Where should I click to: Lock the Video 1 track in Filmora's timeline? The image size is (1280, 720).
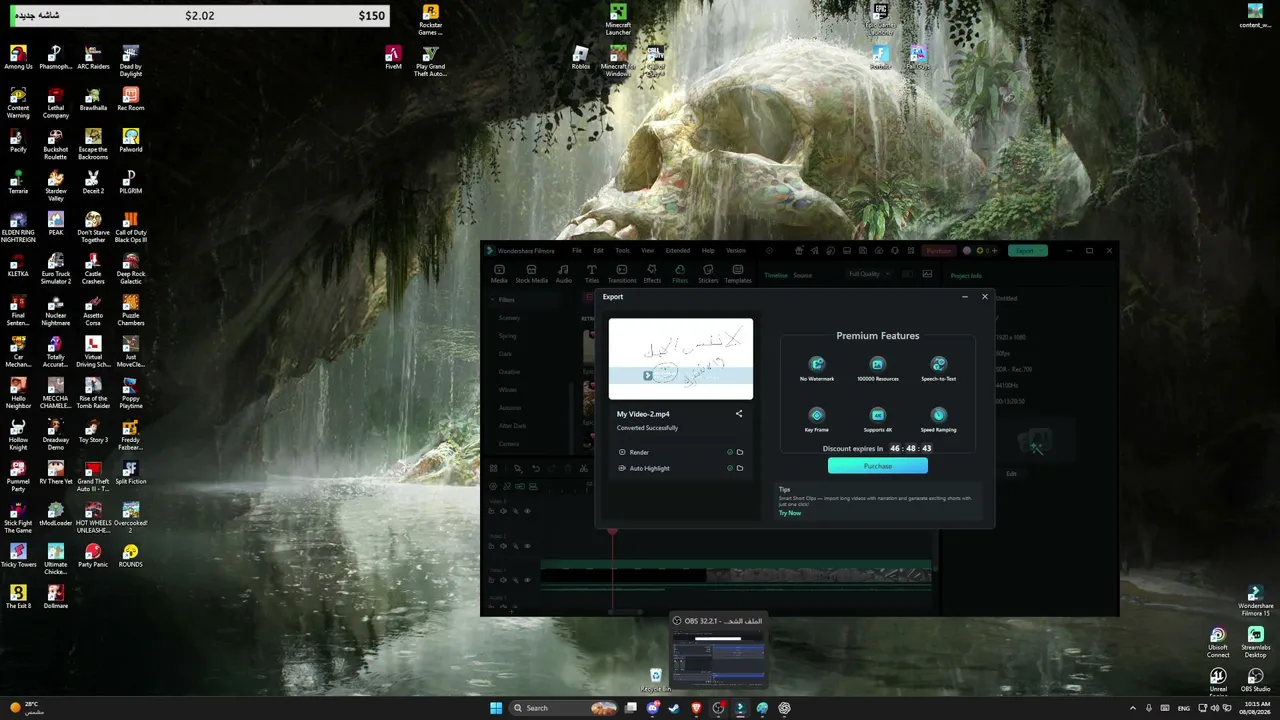[493, 581]
